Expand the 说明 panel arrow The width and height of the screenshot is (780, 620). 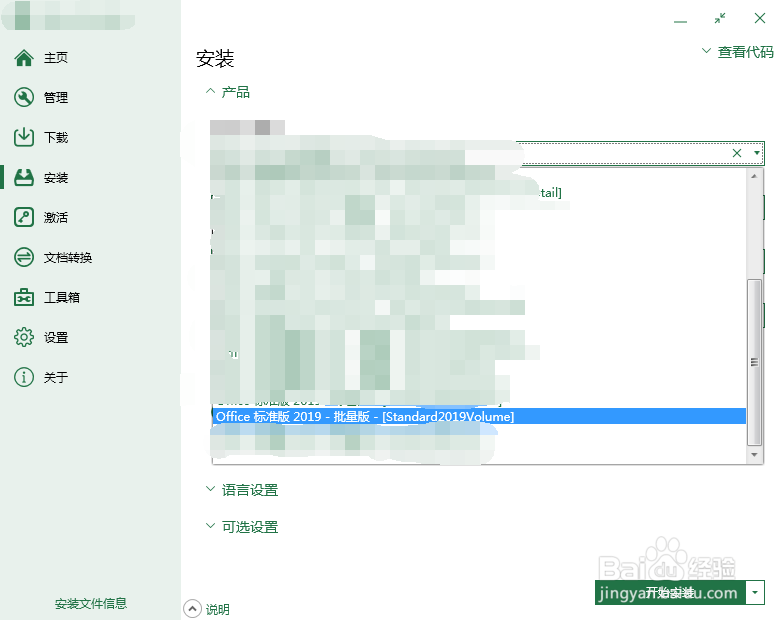192,609
